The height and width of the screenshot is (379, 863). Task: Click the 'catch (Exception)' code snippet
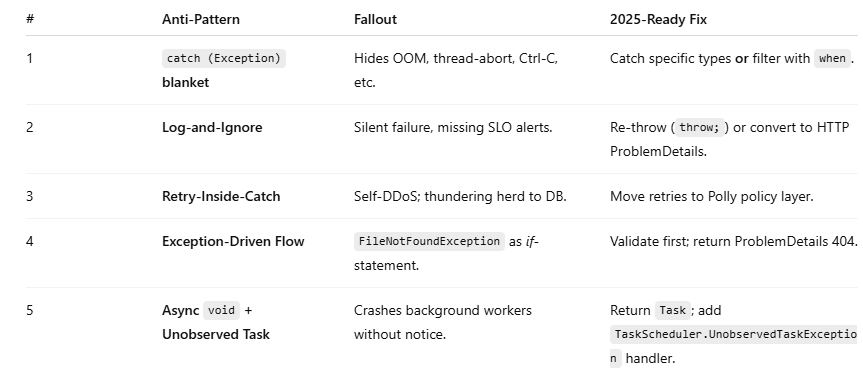click(x=224, y=58)
